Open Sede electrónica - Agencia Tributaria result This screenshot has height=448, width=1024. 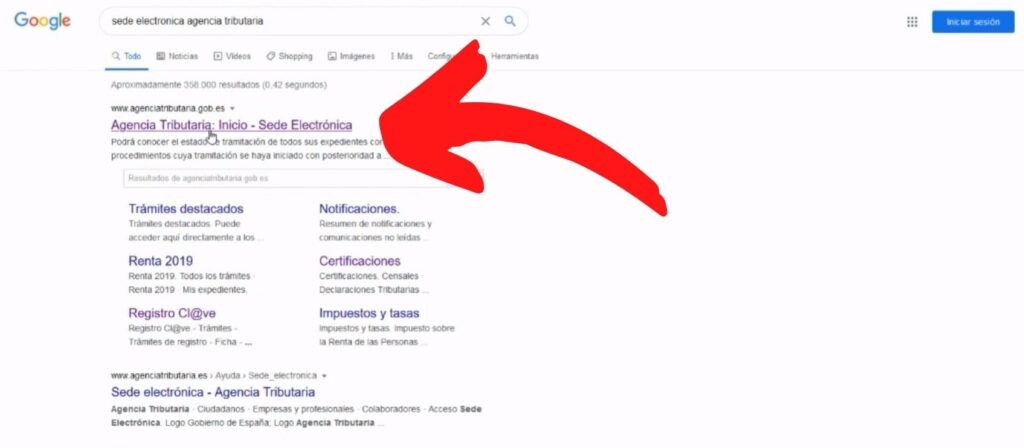(213, 392)
